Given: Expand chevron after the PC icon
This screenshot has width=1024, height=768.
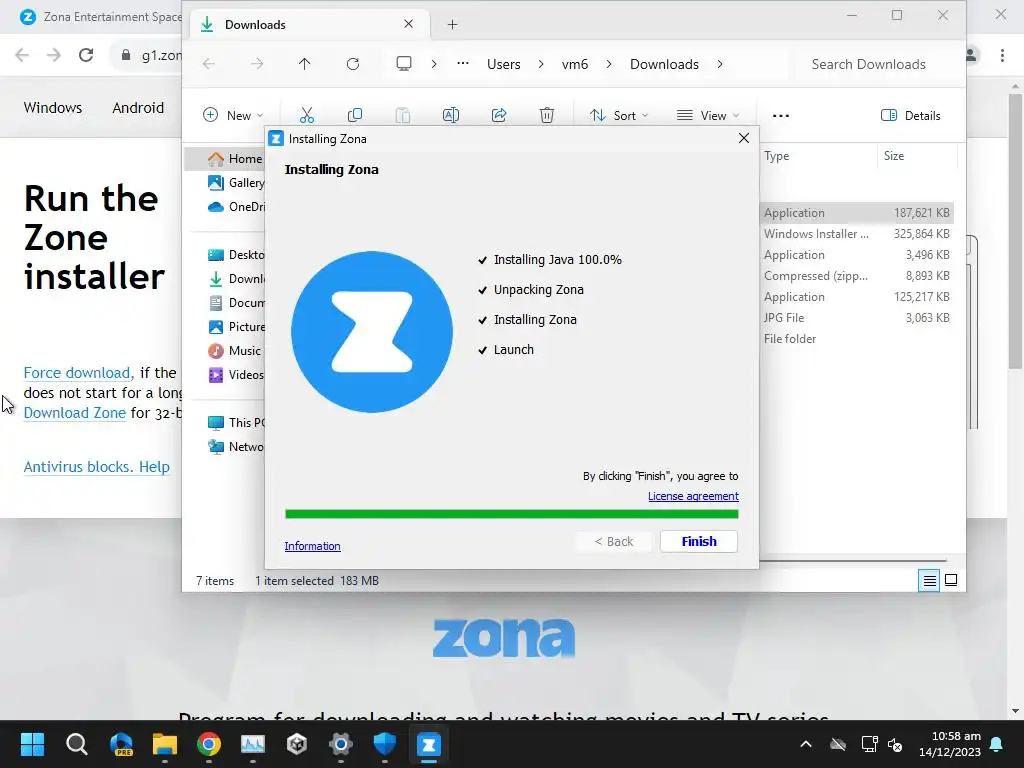Looking at the screenshot, I should (x=434, y=64).
